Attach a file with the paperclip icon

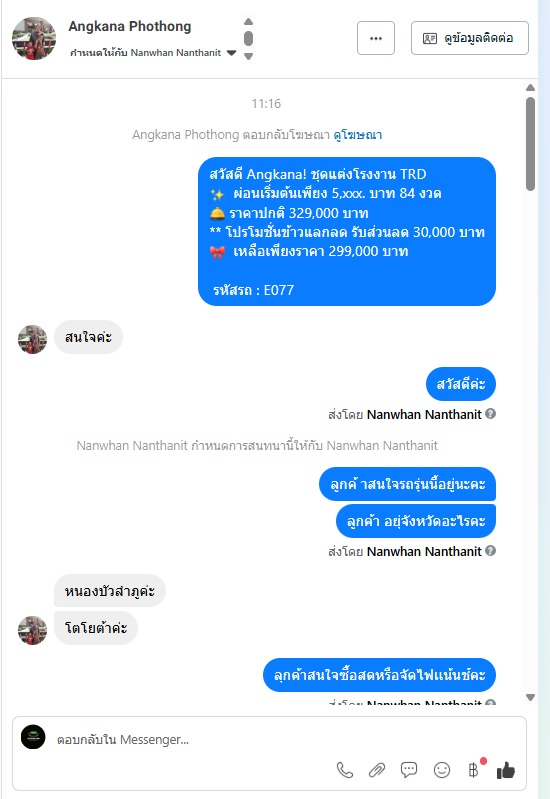377,770
